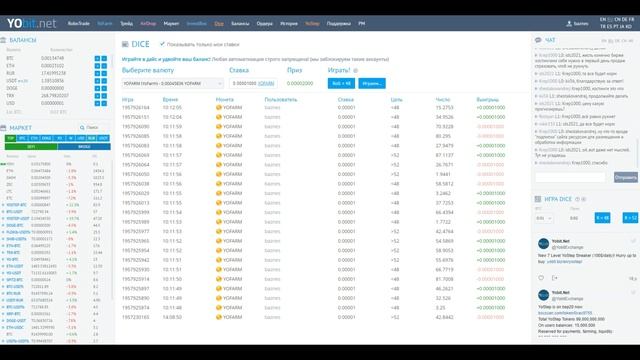Select the DOGE market tab
The width and height of the screenshot is (640, 360).
[x=46, y=138]
